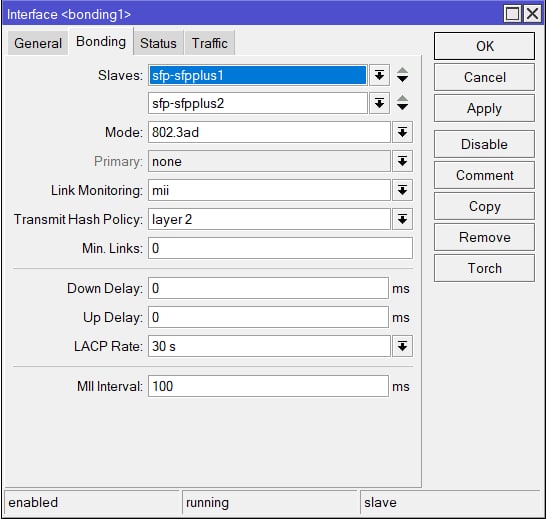The height and width of the screenshot is (521, 546).
Task: Open the Traffic tab
Action: (210, 43)
